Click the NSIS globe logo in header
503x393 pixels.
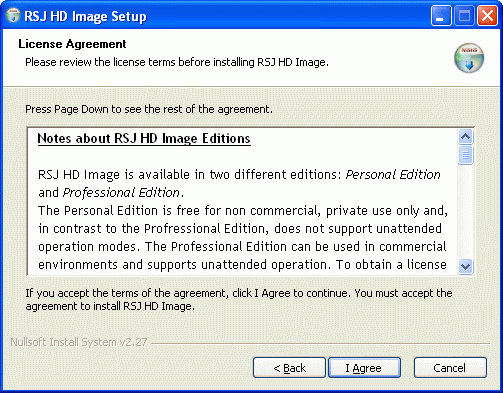469,58
